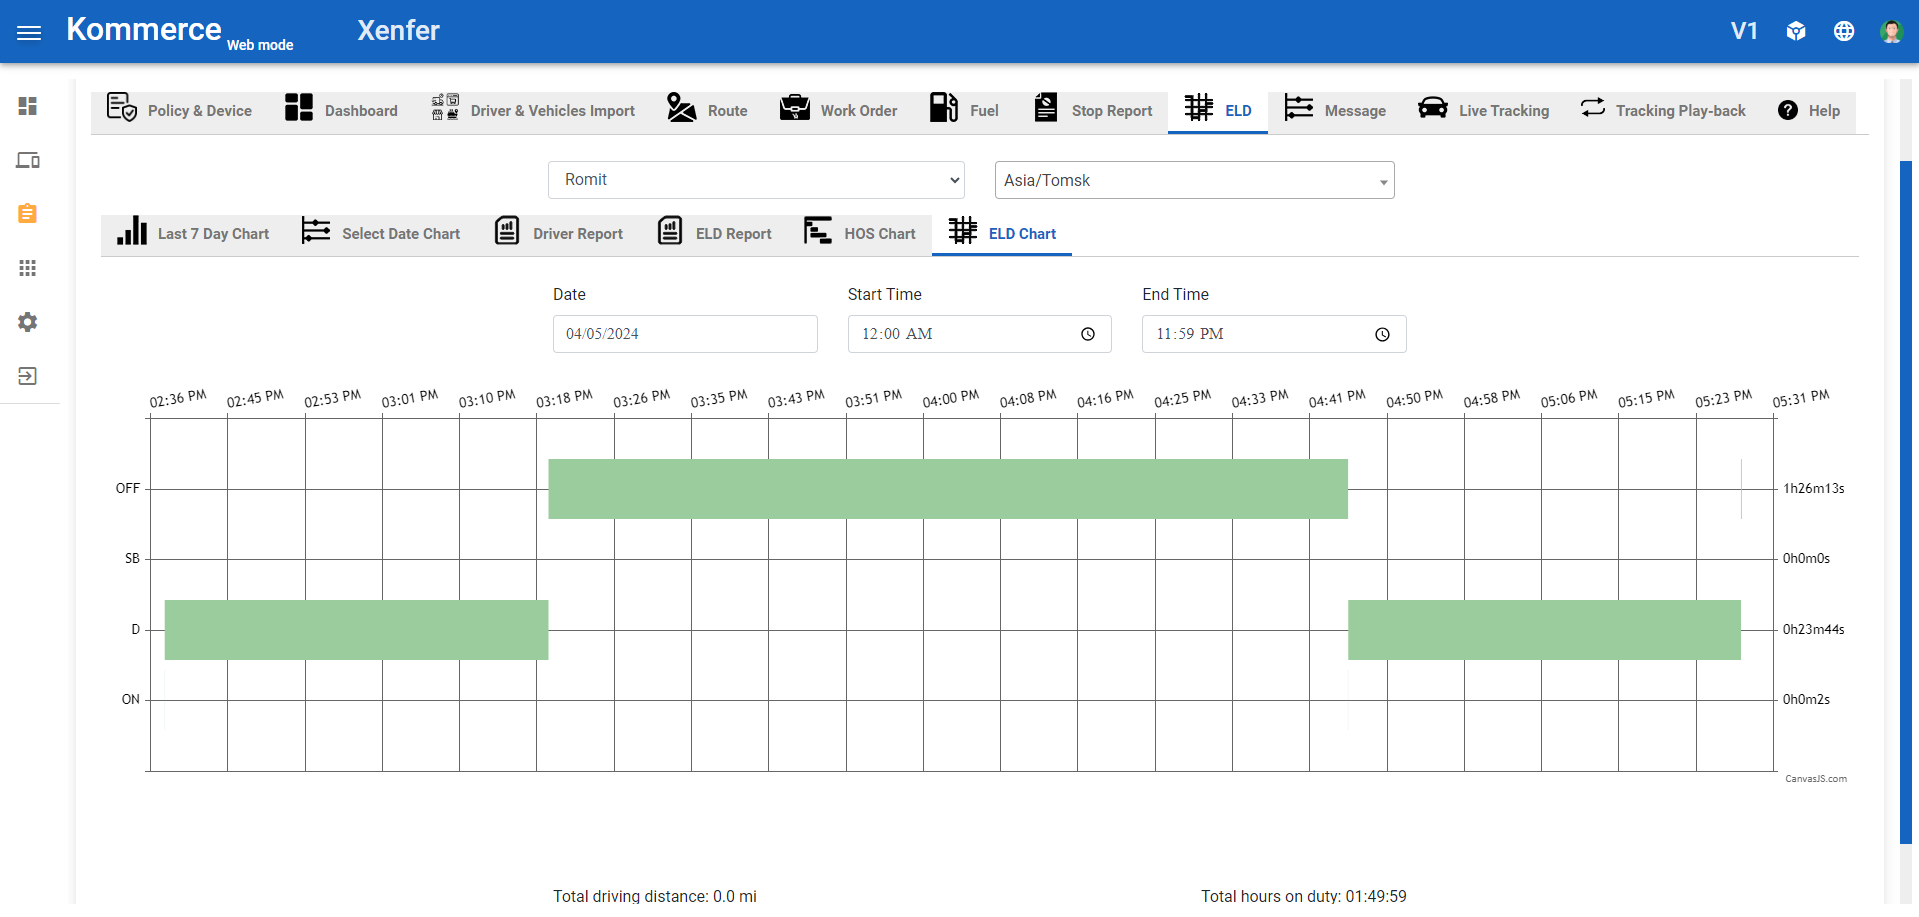Screen dimensions: 1919x917
Task: Open the user profile avatar
Action: pyautogui.click(x=1890, y=32)
